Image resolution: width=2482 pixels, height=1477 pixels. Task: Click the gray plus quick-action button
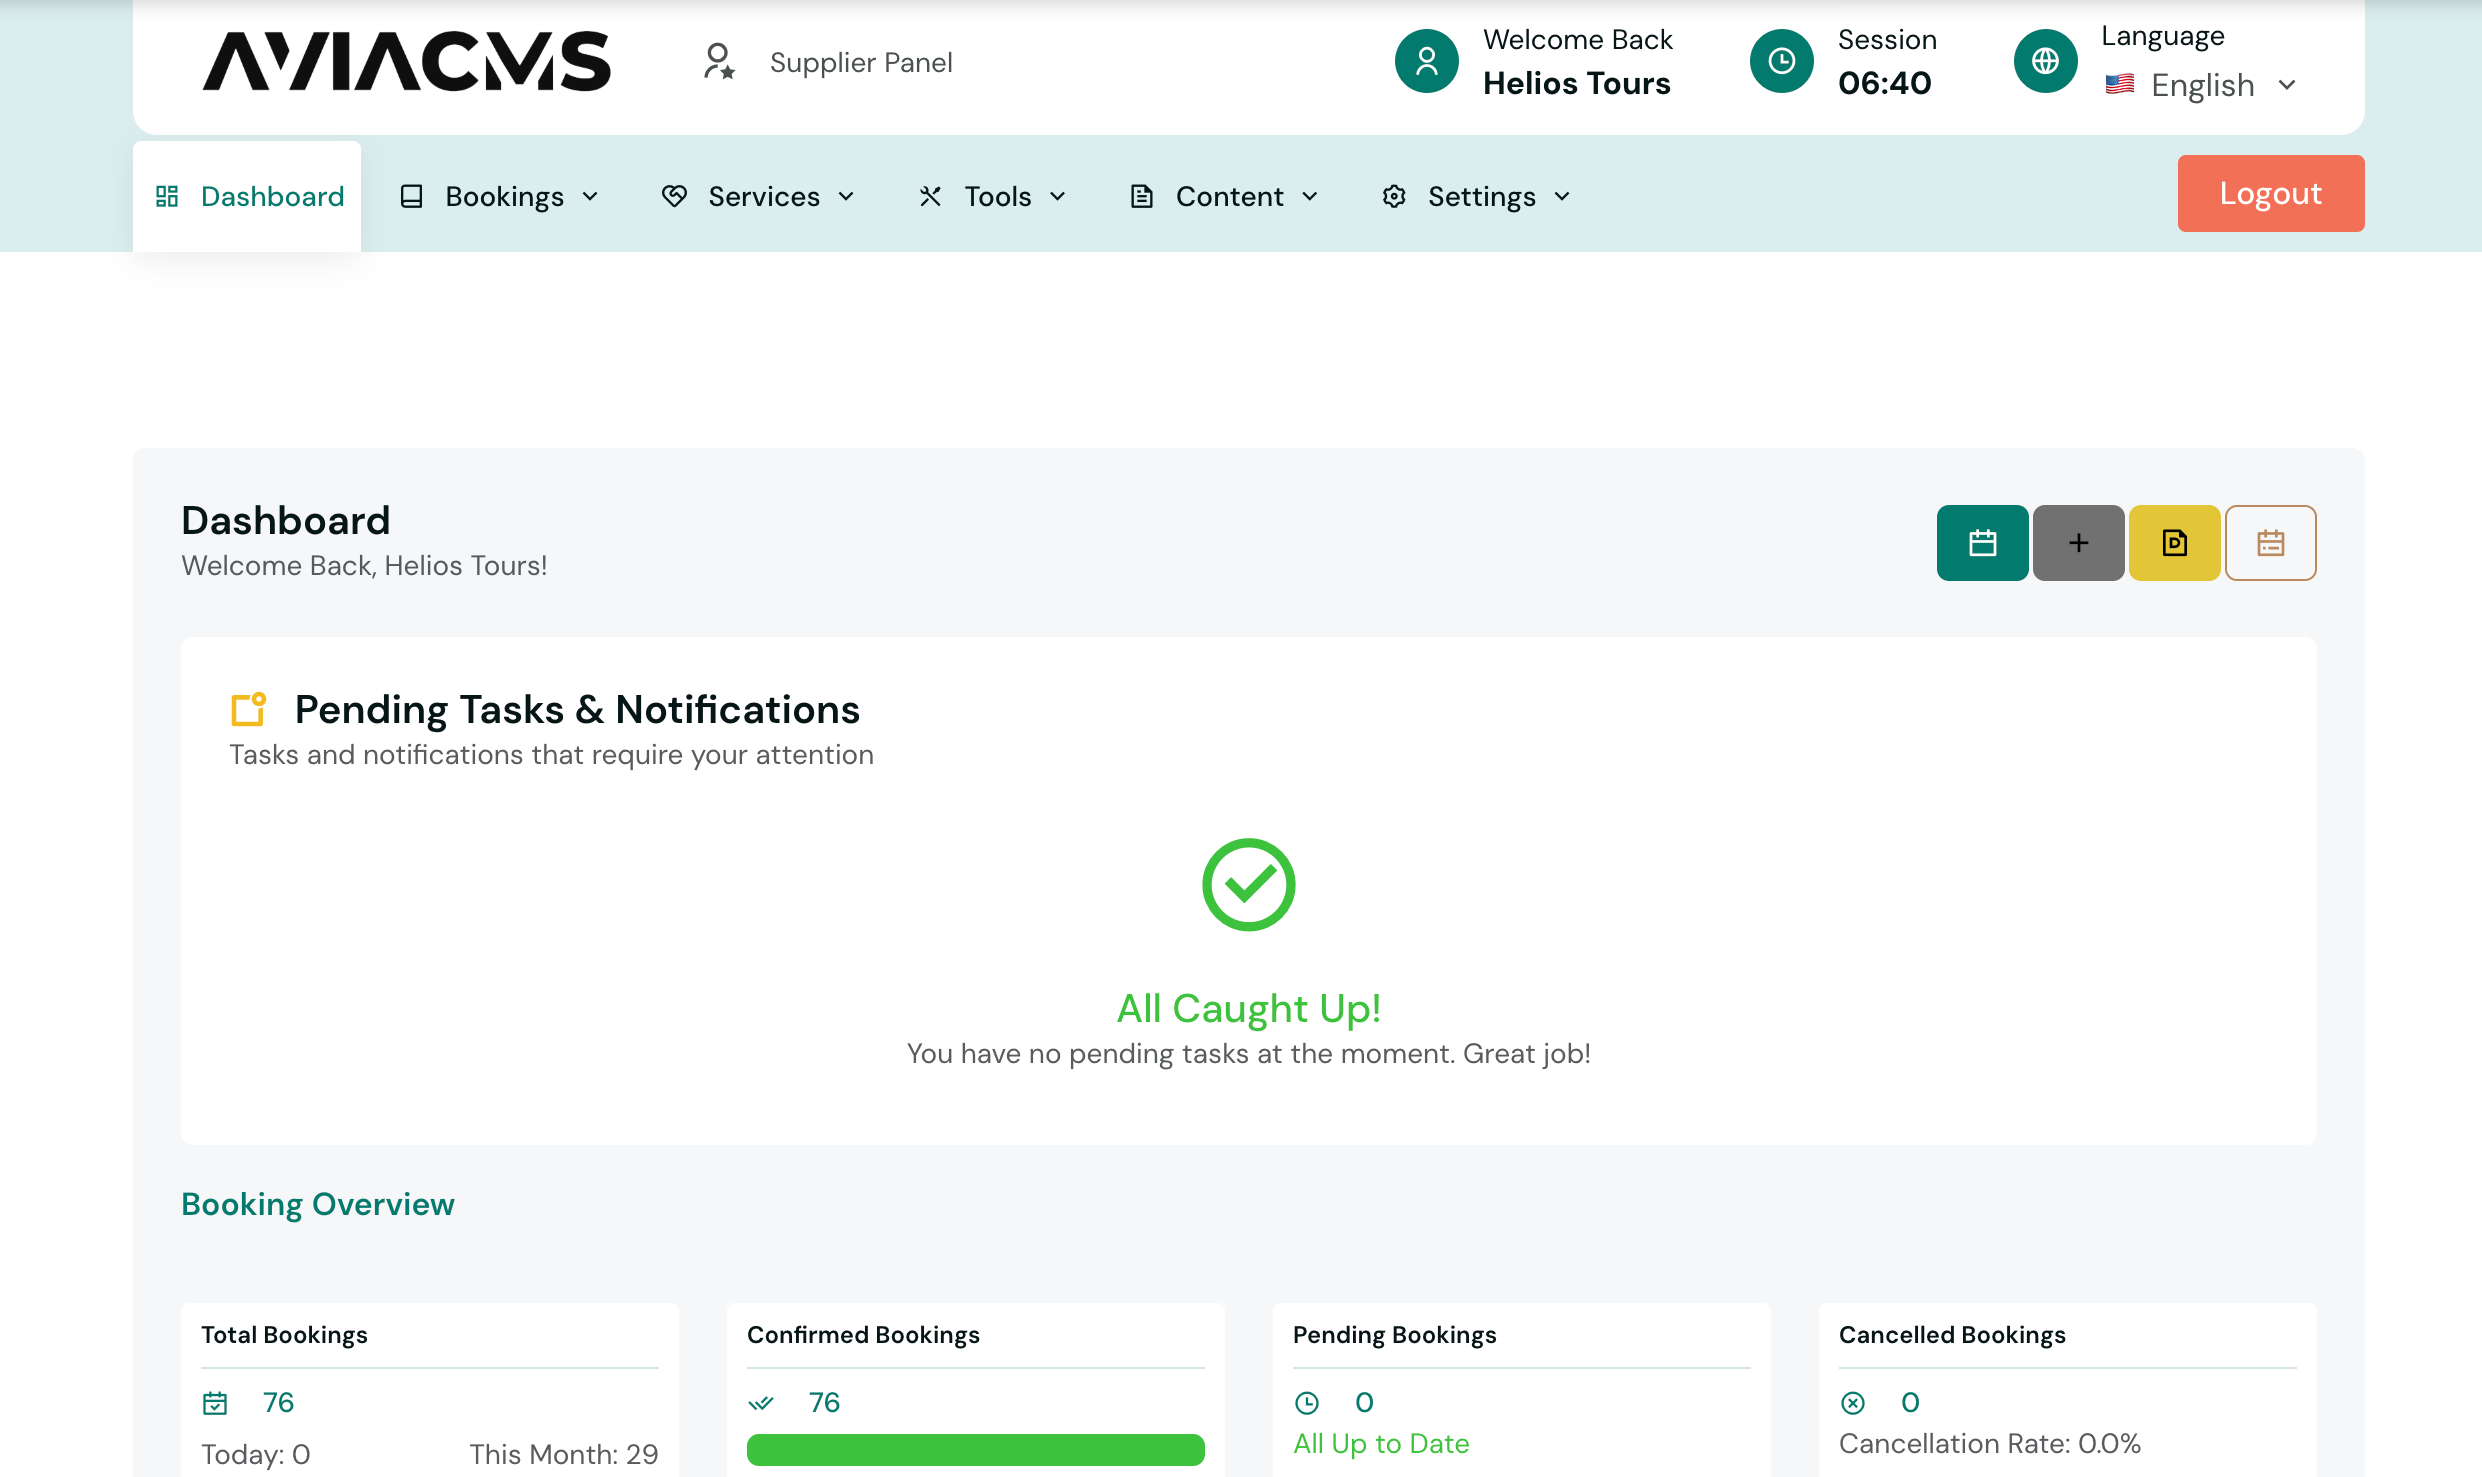click(x=2078, y=543)
